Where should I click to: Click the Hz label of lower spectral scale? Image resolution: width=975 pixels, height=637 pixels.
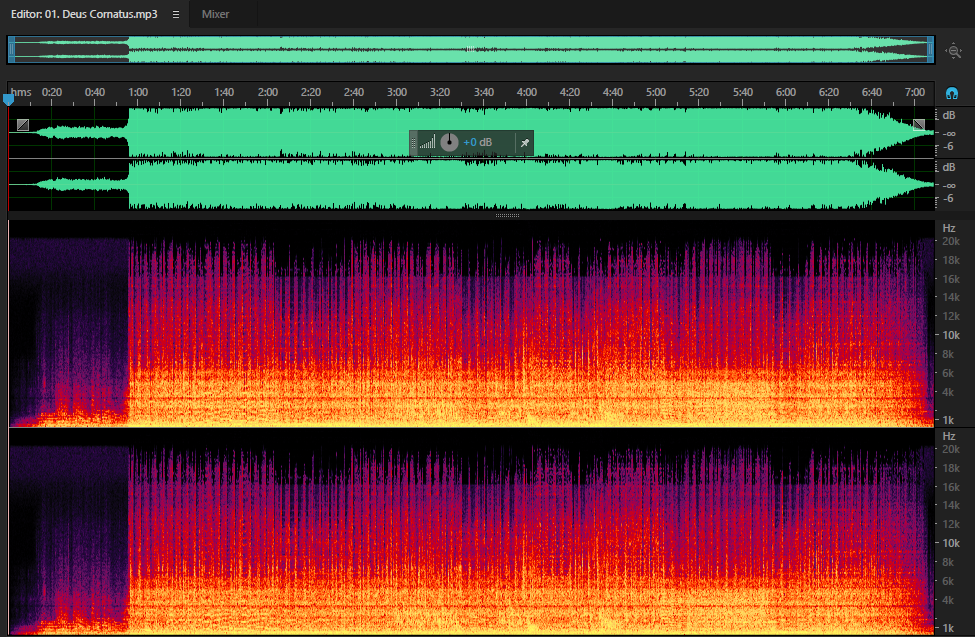[x=949, y=437]
